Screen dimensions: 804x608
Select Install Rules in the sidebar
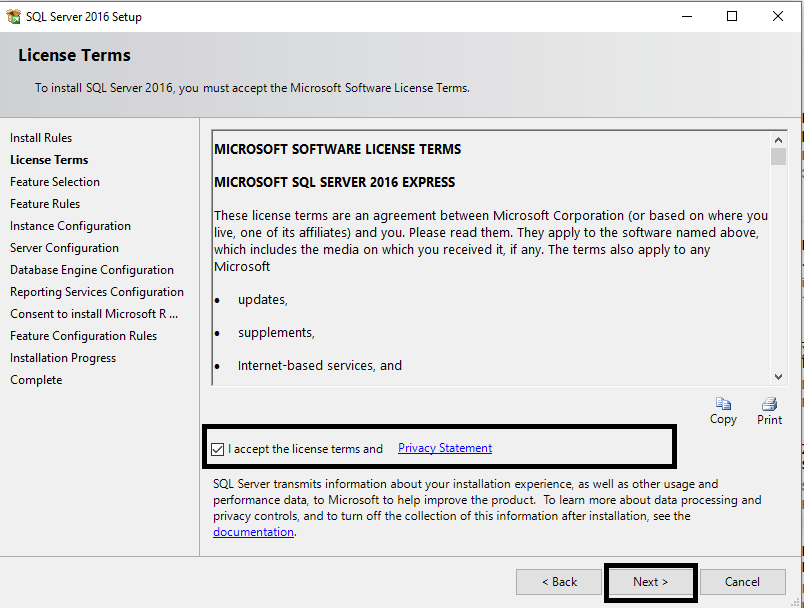[40, 137]
